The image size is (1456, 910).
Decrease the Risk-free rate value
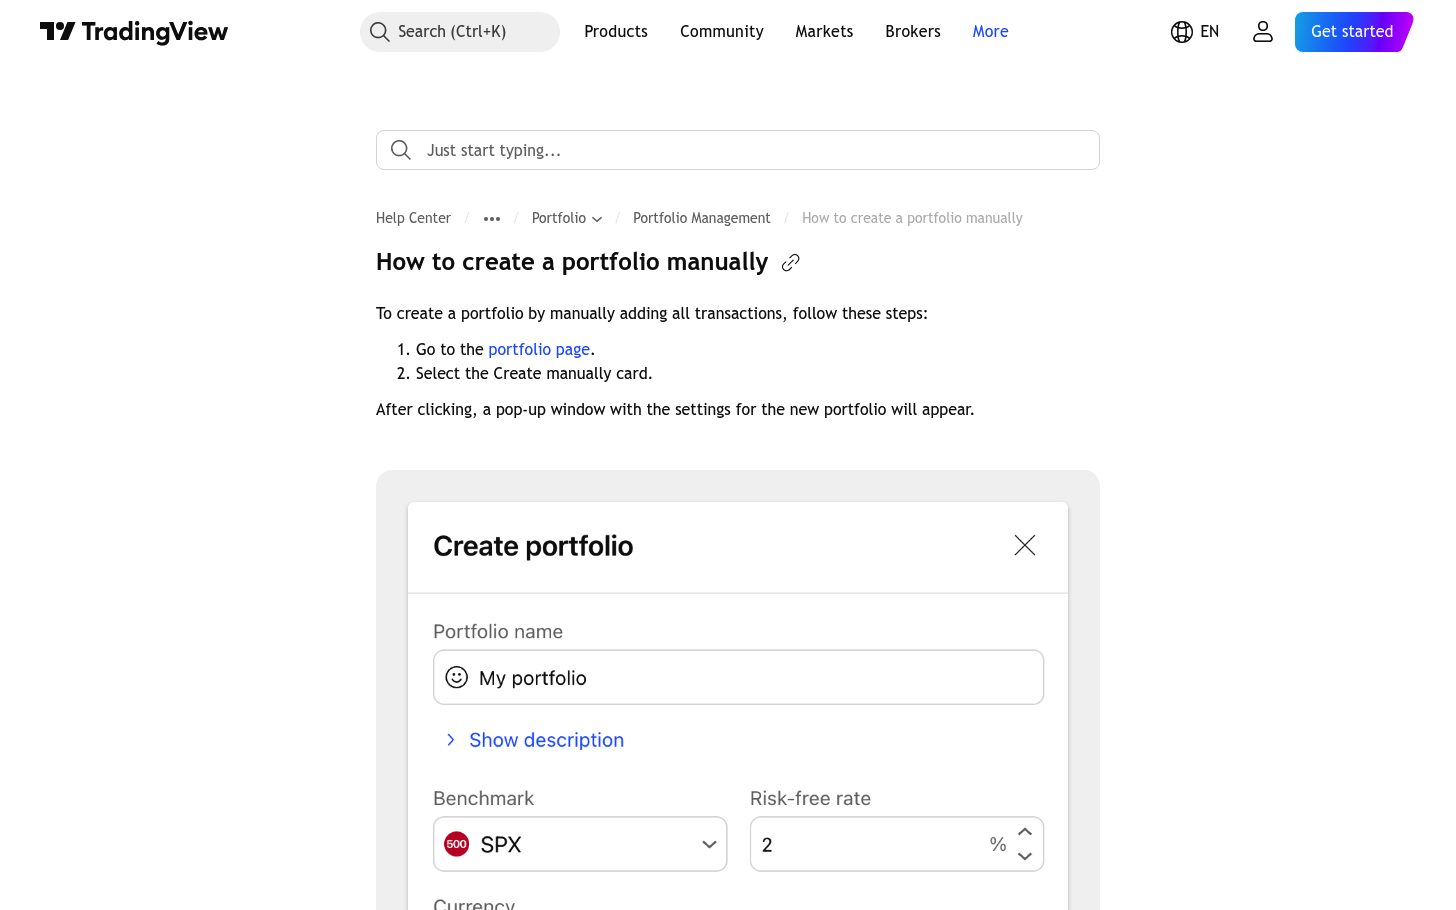pyautogui.click(x=1025, y=856)
